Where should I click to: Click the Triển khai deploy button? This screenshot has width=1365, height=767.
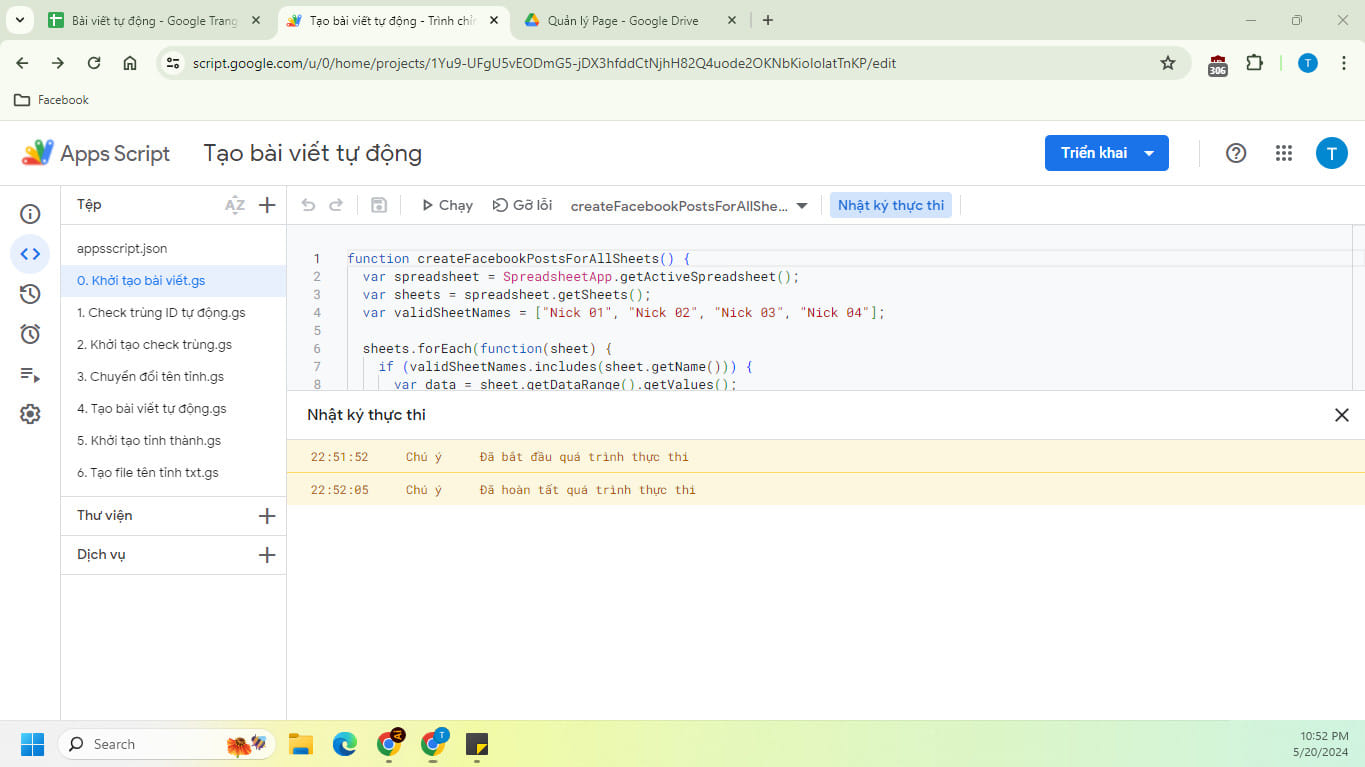coord(1094,153)
